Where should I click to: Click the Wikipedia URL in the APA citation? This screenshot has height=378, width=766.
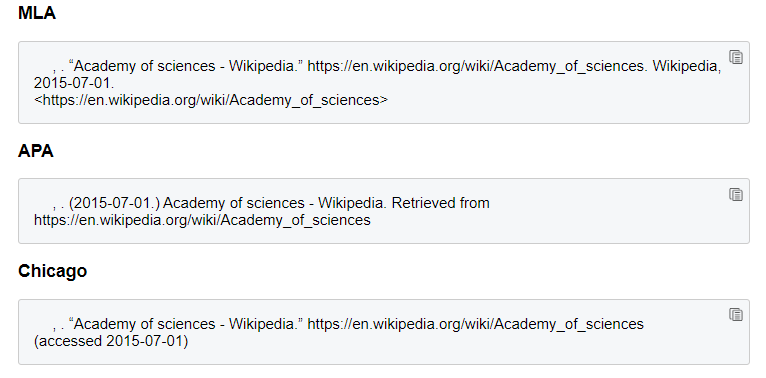[202, 220]
